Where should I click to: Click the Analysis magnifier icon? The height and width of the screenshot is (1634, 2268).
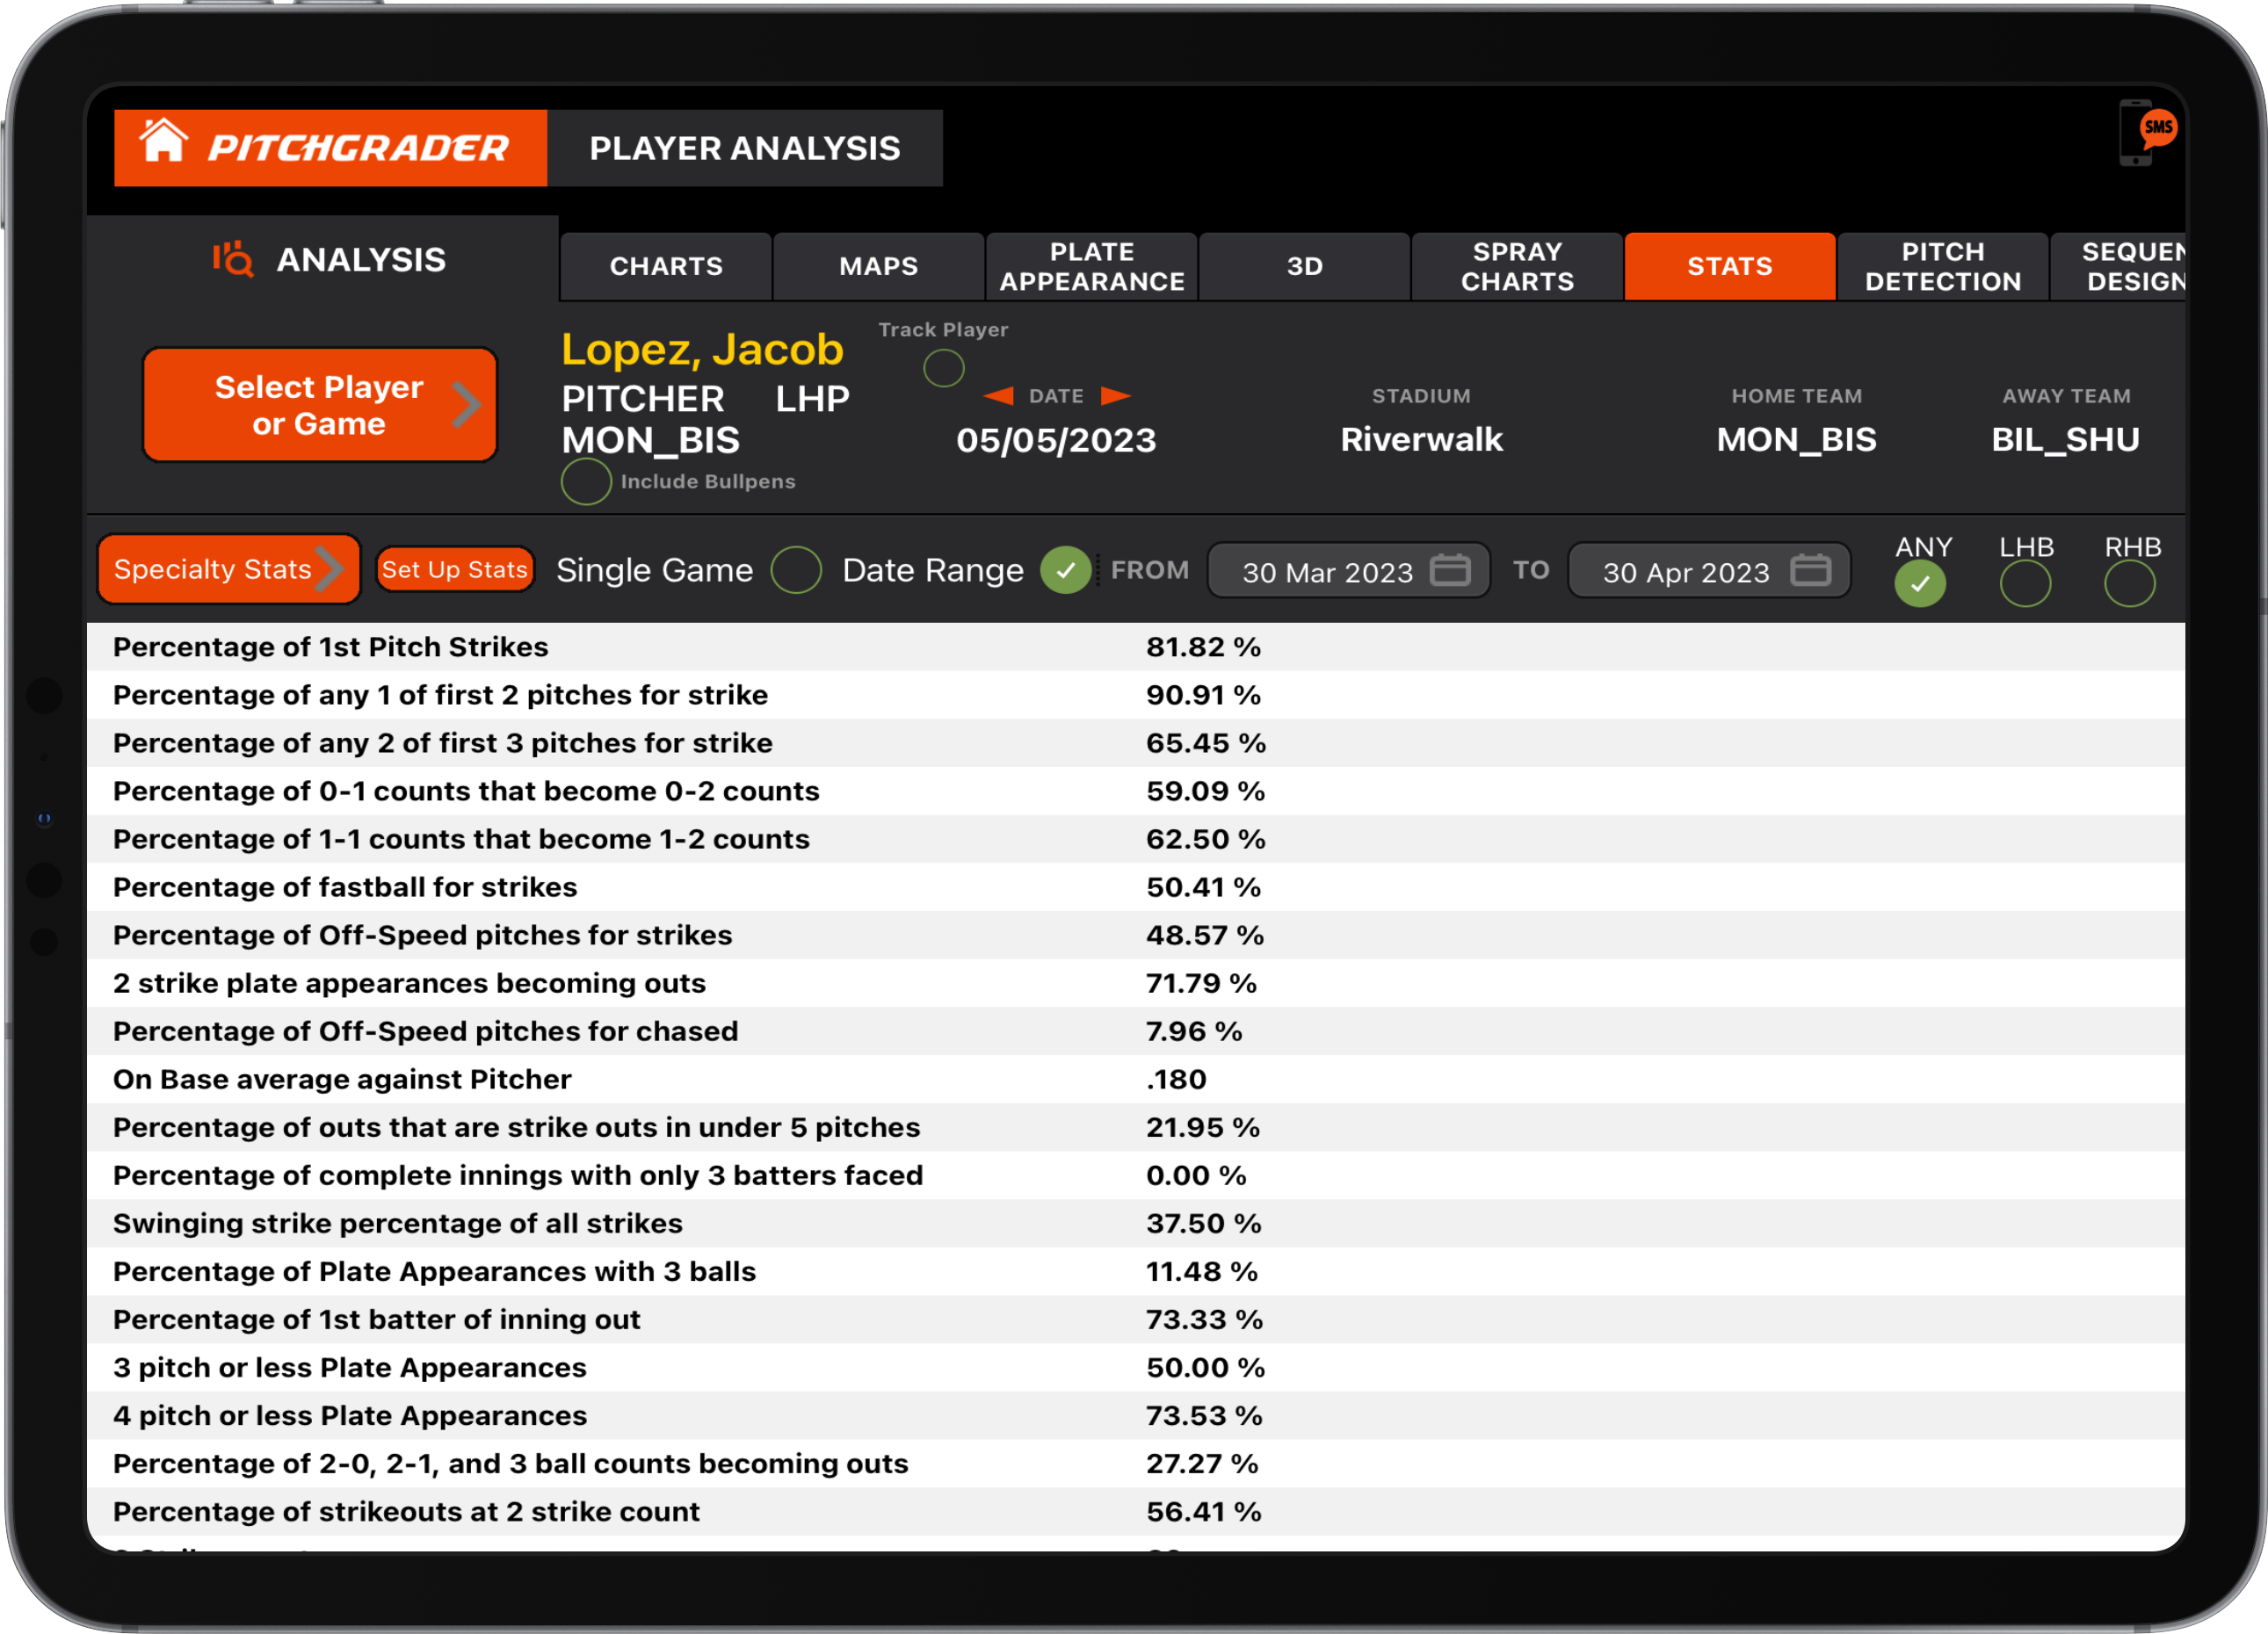point(233,261)
